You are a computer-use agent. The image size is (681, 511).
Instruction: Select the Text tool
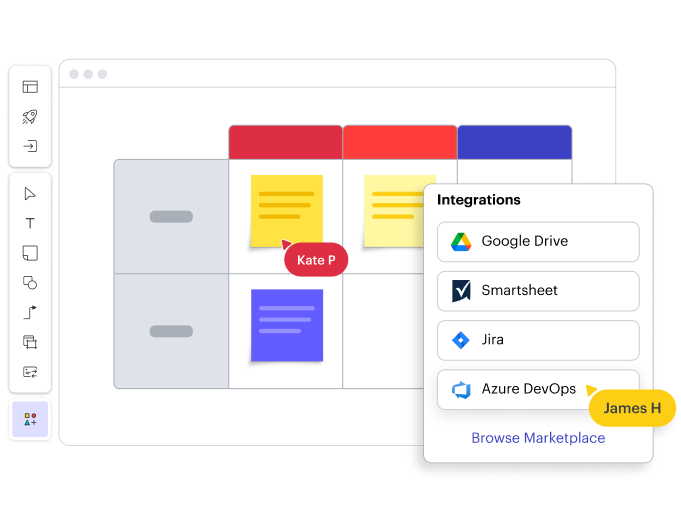[30, 223]
